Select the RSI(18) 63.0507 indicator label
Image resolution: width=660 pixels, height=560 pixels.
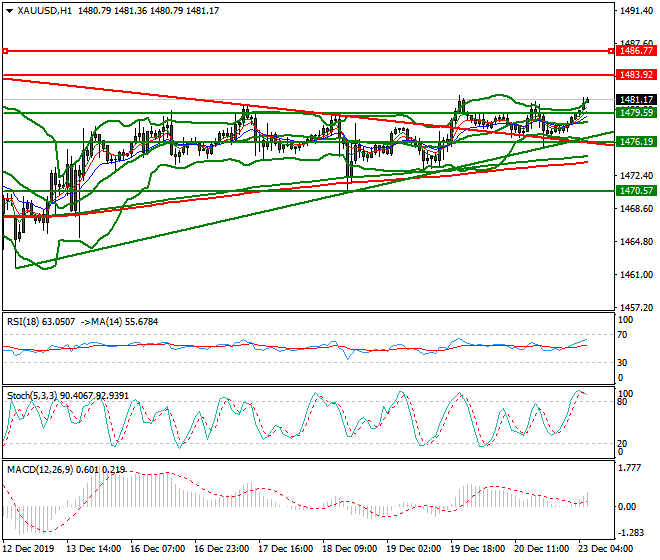click(x=41, y=322)
